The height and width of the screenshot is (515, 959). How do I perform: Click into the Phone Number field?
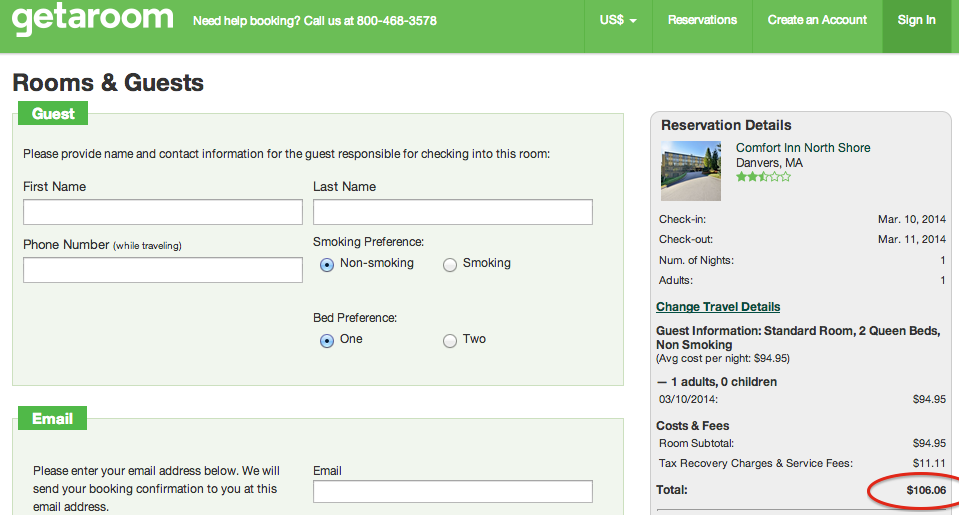[163, 270]
